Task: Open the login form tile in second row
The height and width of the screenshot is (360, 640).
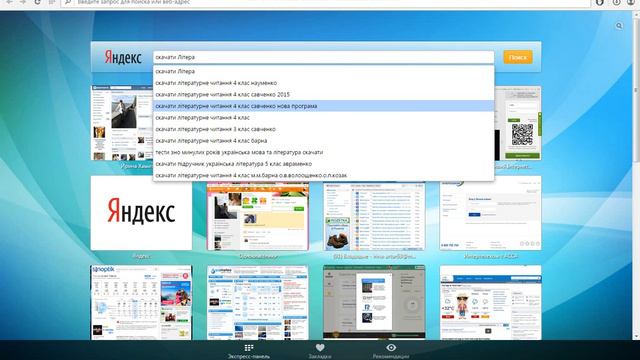Action: (491, 213)
